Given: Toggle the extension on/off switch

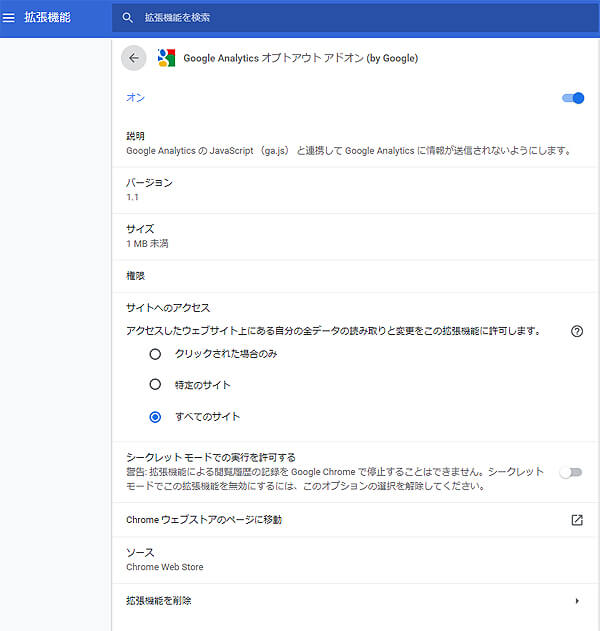Looking at the screenshot, I should [573, 98].
